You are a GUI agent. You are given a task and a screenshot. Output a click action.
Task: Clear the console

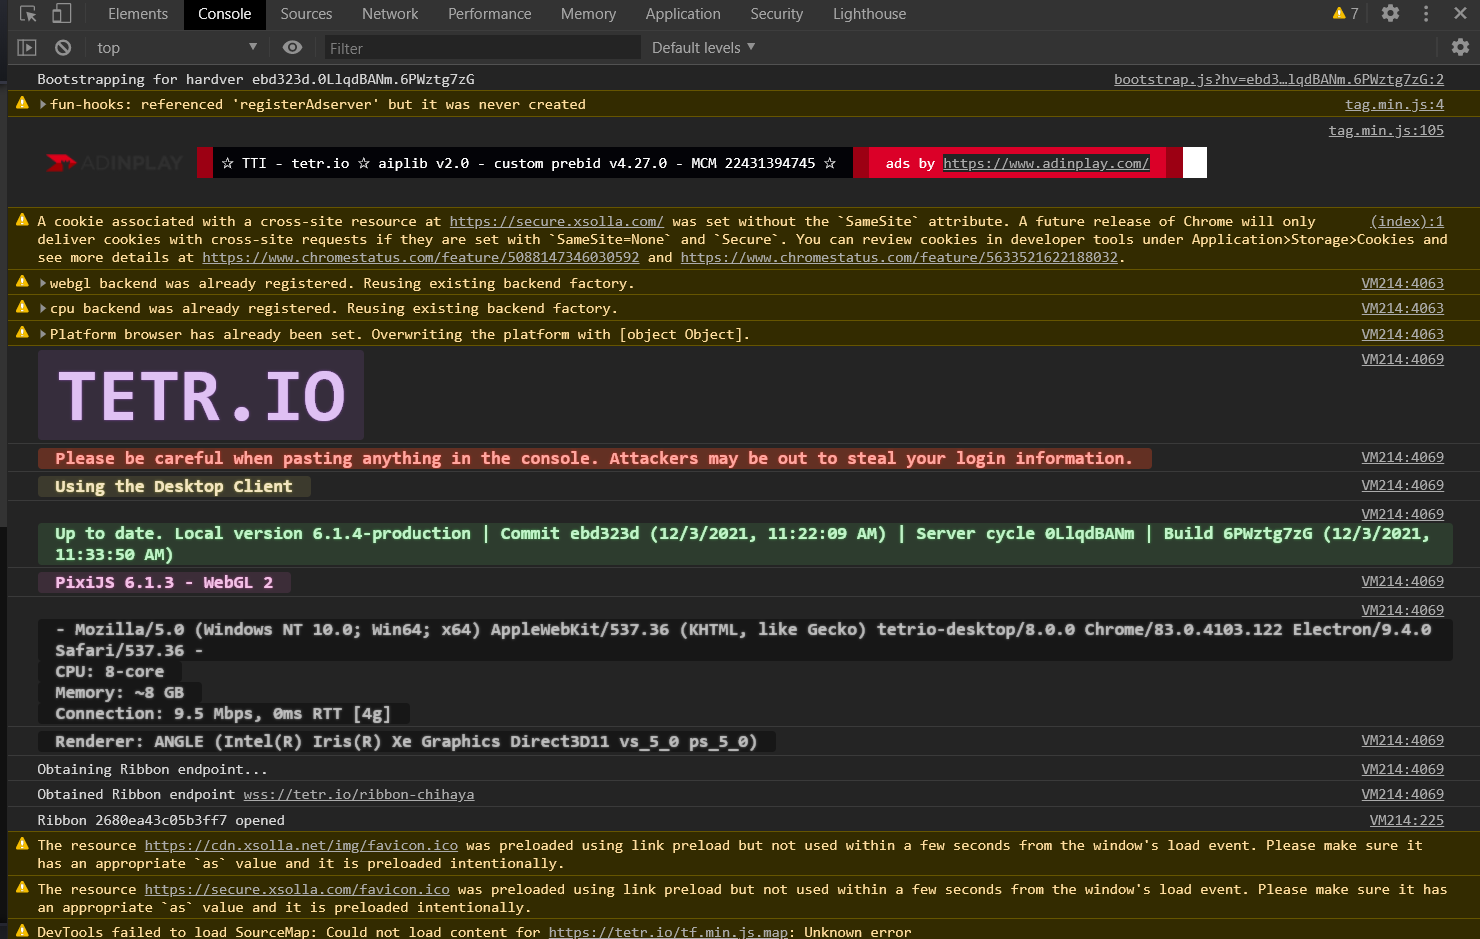click(62, 47)
